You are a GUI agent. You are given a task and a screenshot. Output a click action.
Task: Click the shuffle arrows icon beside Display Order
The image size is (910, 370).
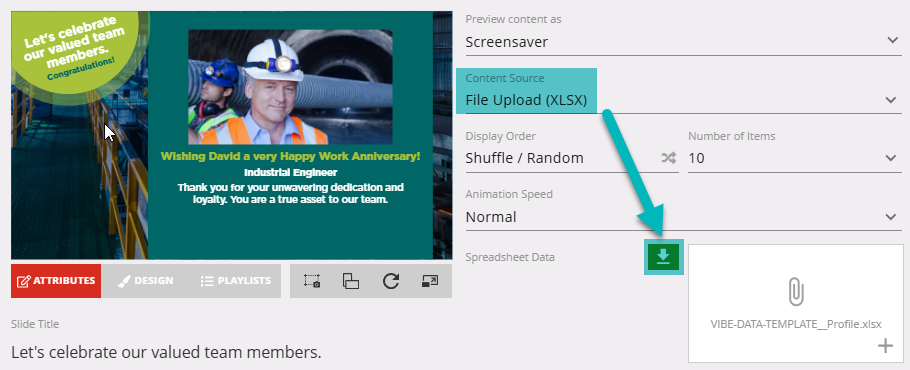tap(669, 158)
